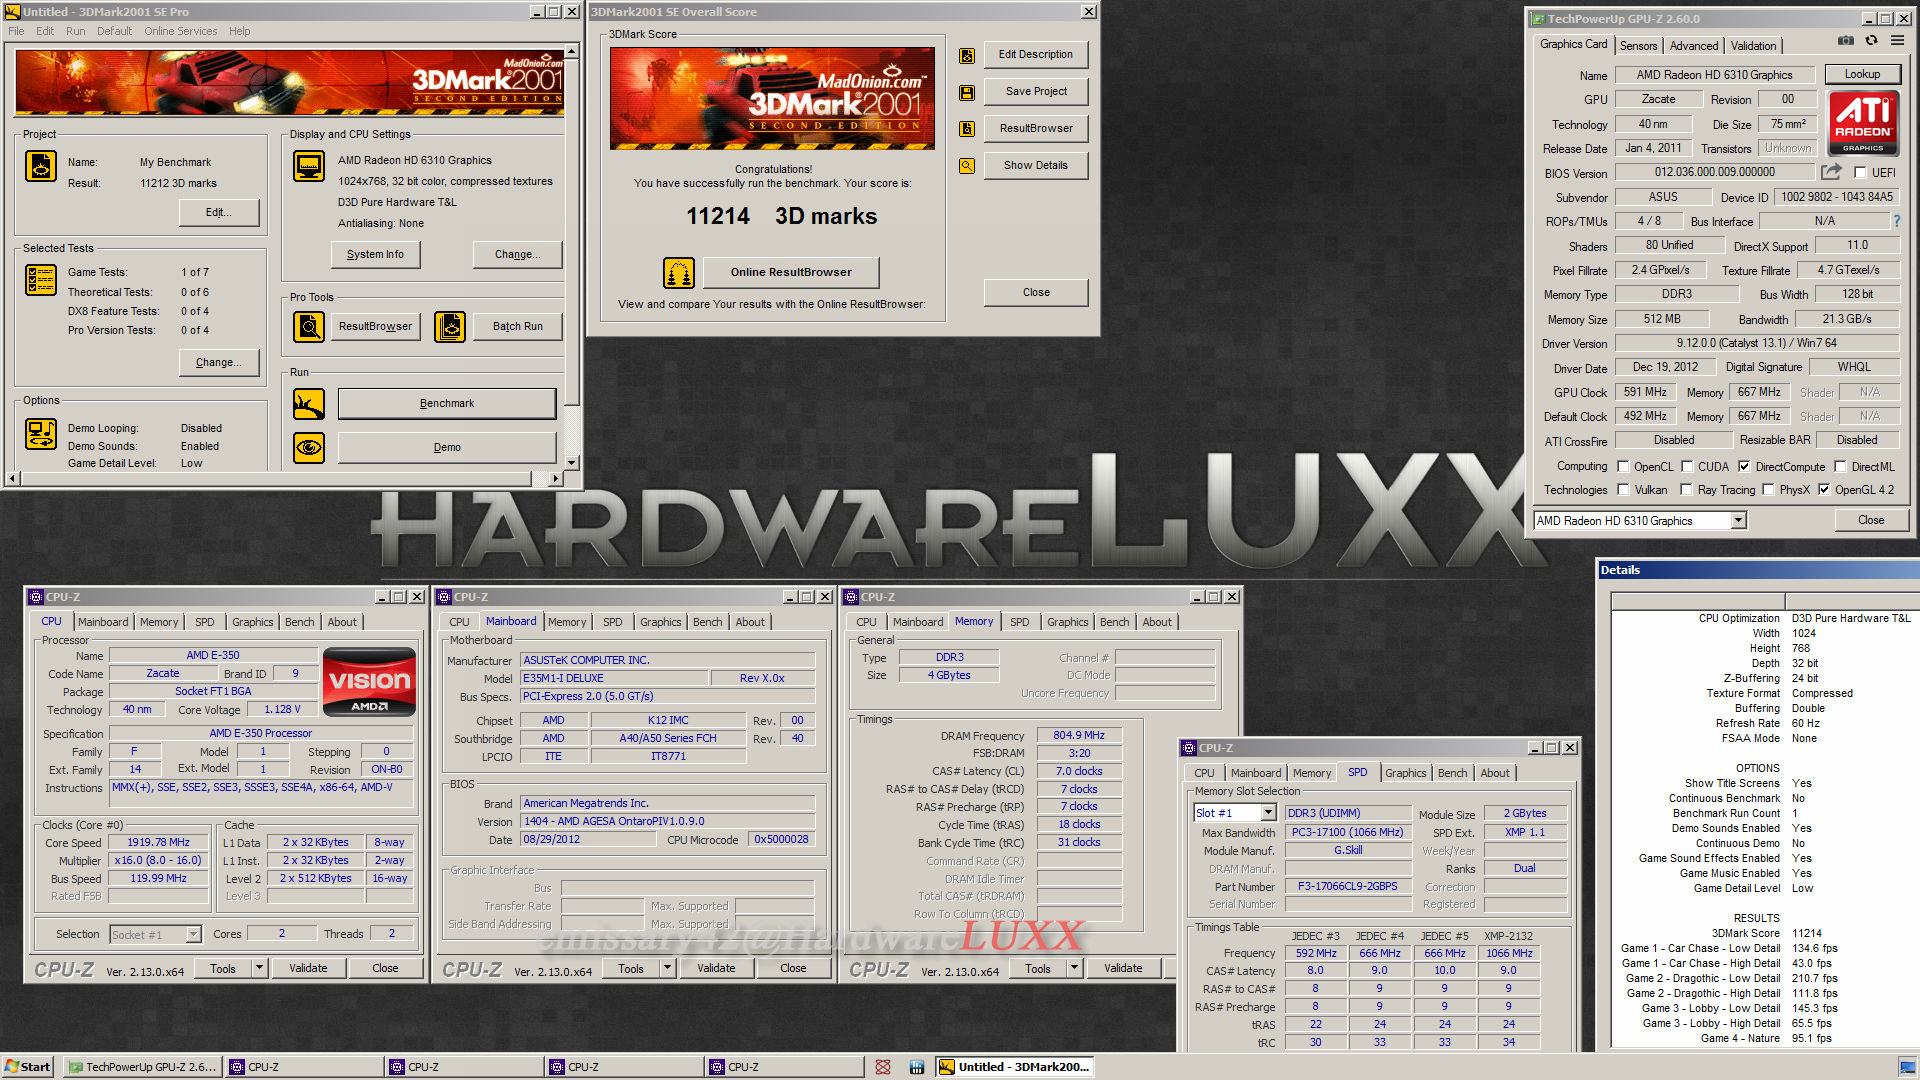Click BIOS export share icon
1920x1080 pixels.
tap(1831, 172)
